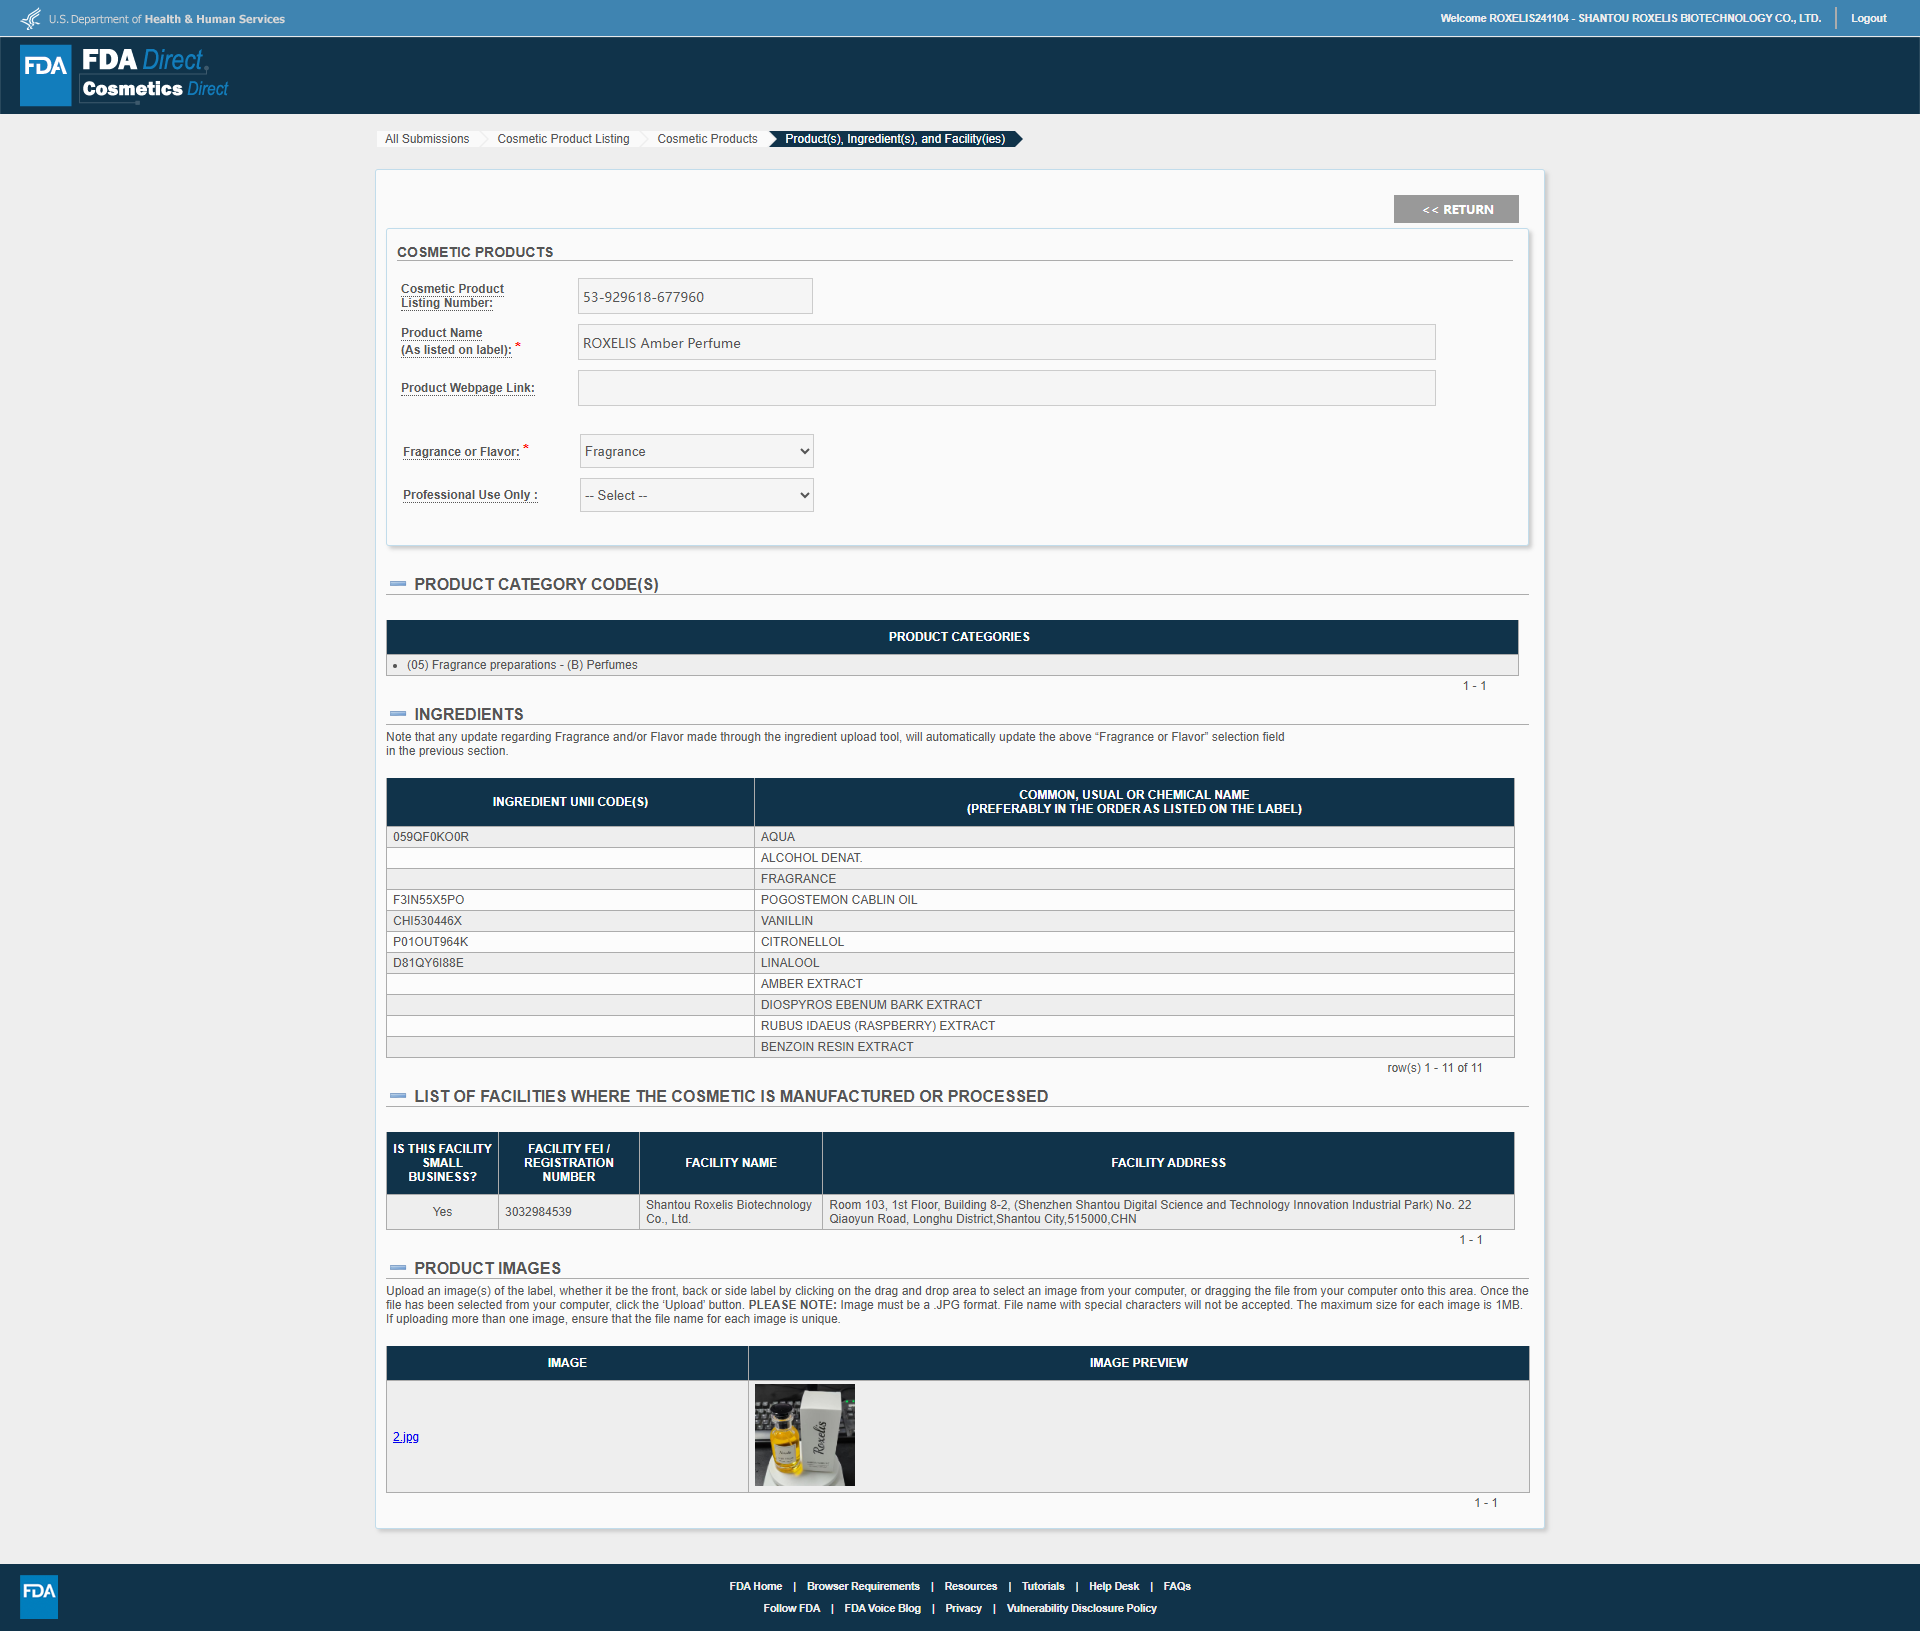
Task: Open the Professional Use Only dropdown
Action: tap(697, 495)
